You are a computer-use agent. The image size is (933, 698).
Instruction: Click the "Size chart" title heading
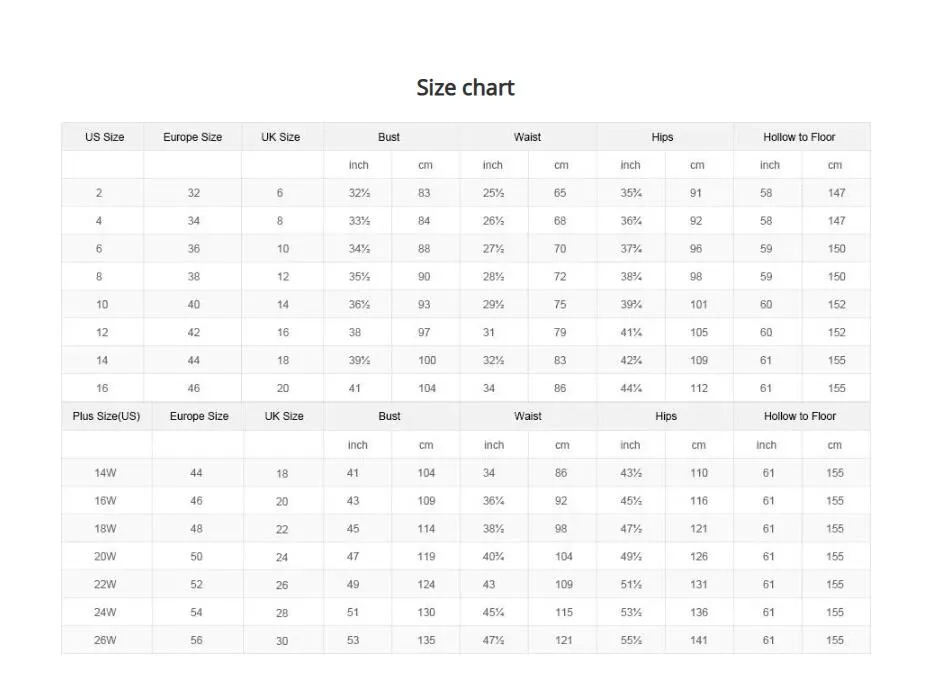(465, 88)
